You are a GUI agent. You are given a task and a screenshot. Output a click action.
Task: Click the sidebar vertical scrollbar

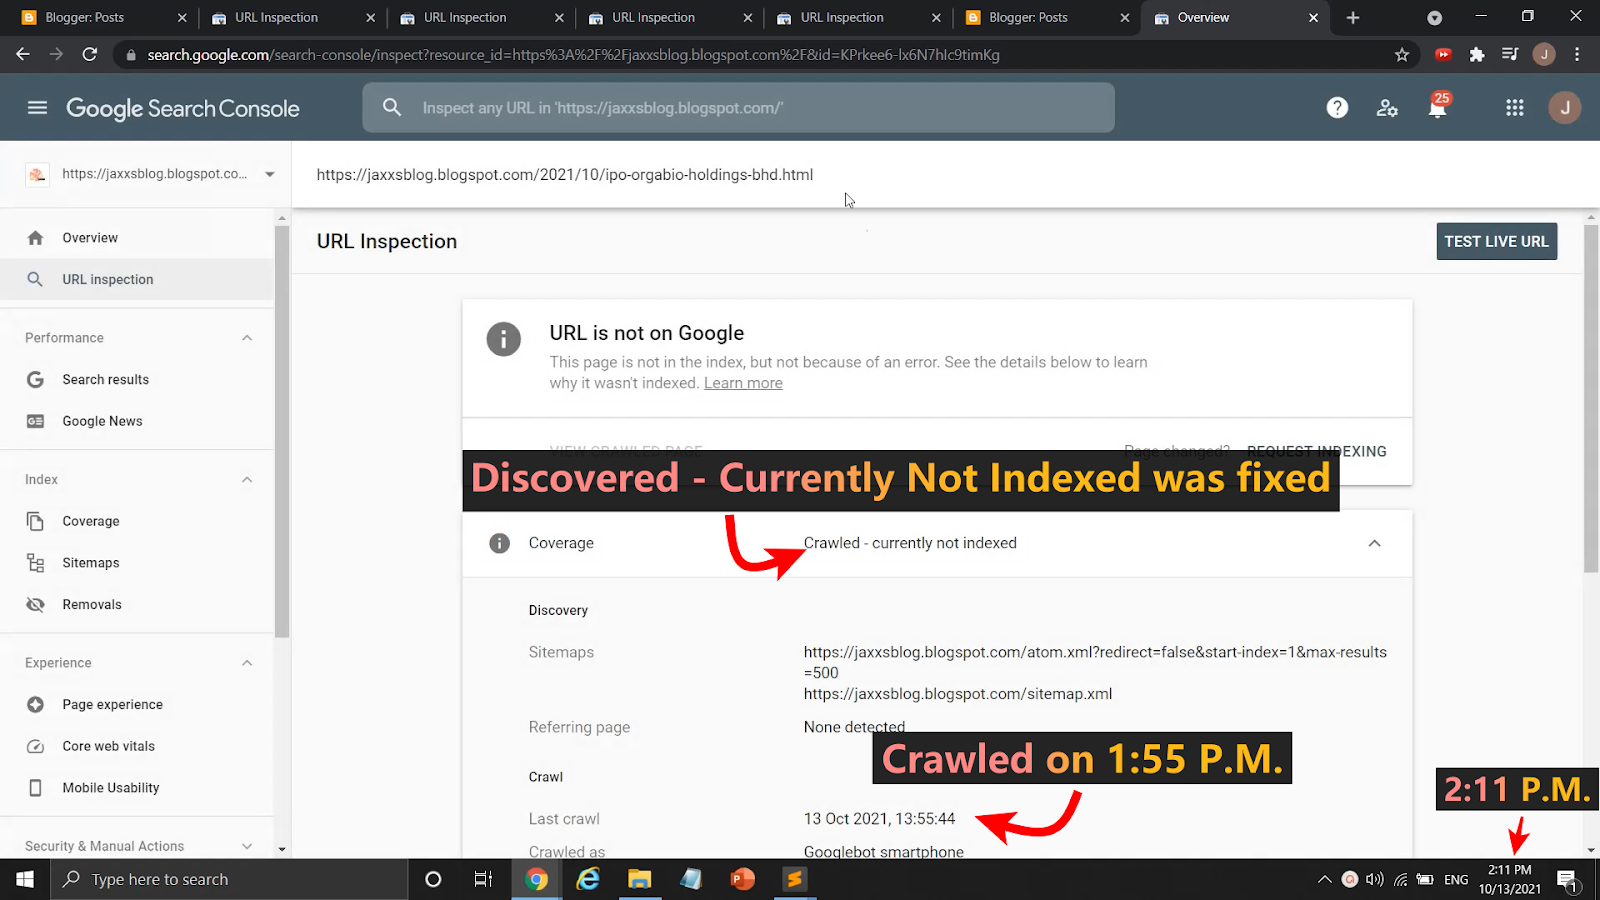coord(282,430)
